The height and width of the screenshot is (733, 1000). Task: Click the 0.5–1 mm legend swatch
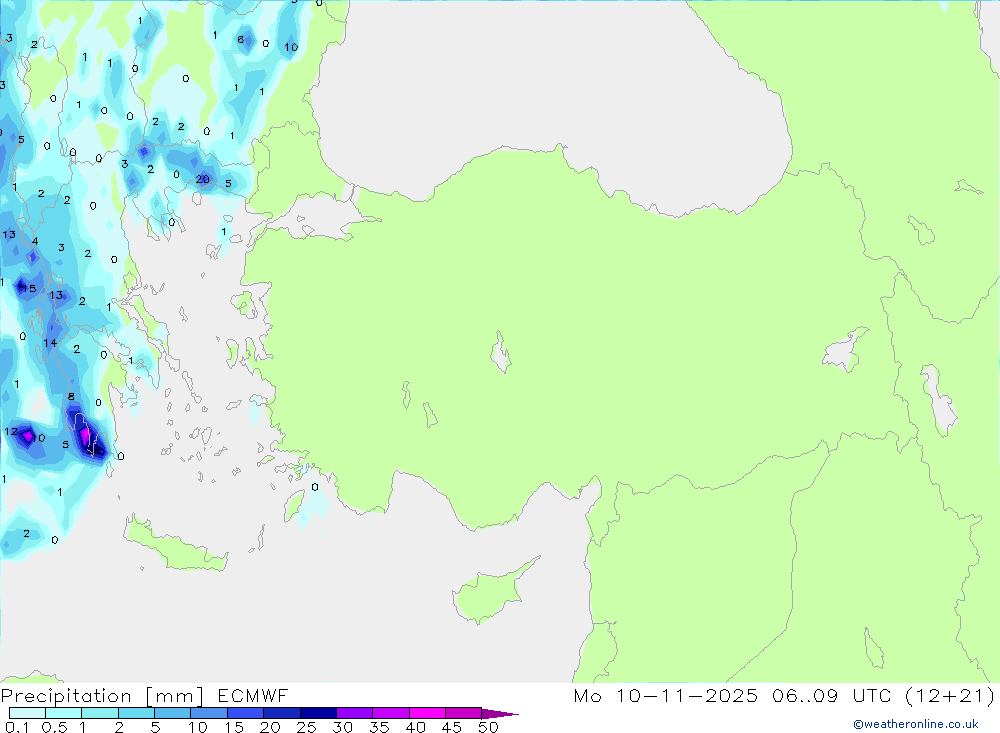pos(63,713)
